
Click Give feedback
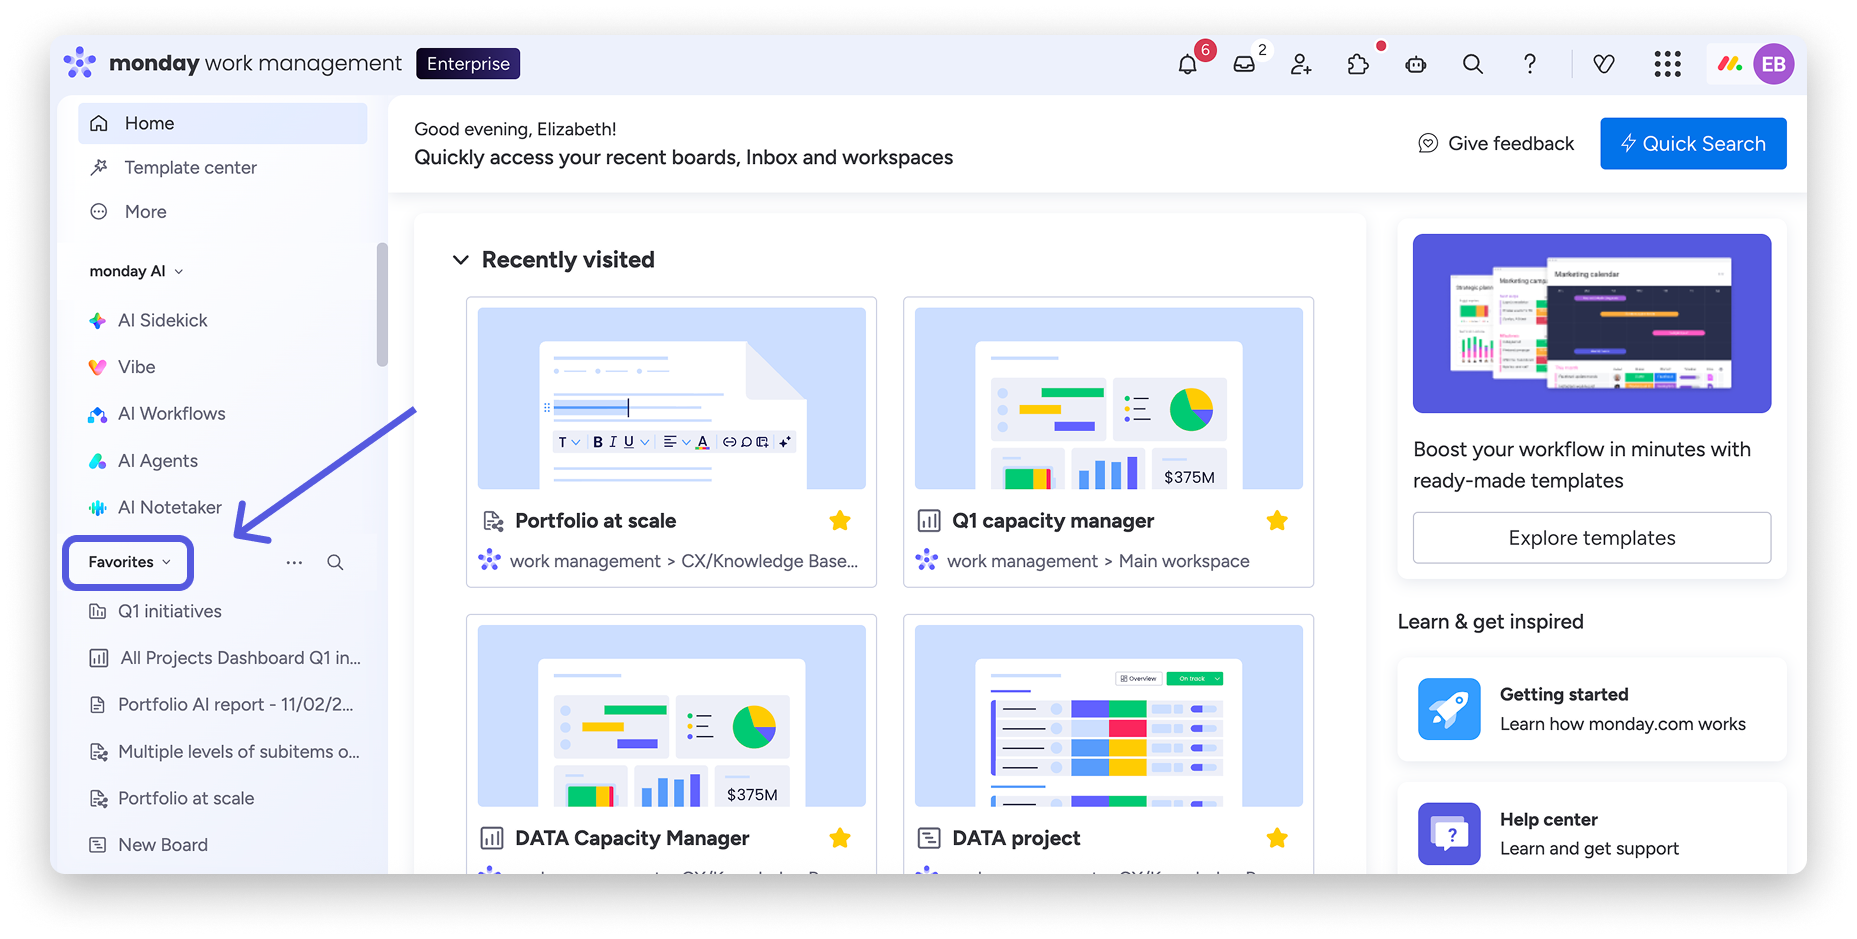[x=1496, y=143]
